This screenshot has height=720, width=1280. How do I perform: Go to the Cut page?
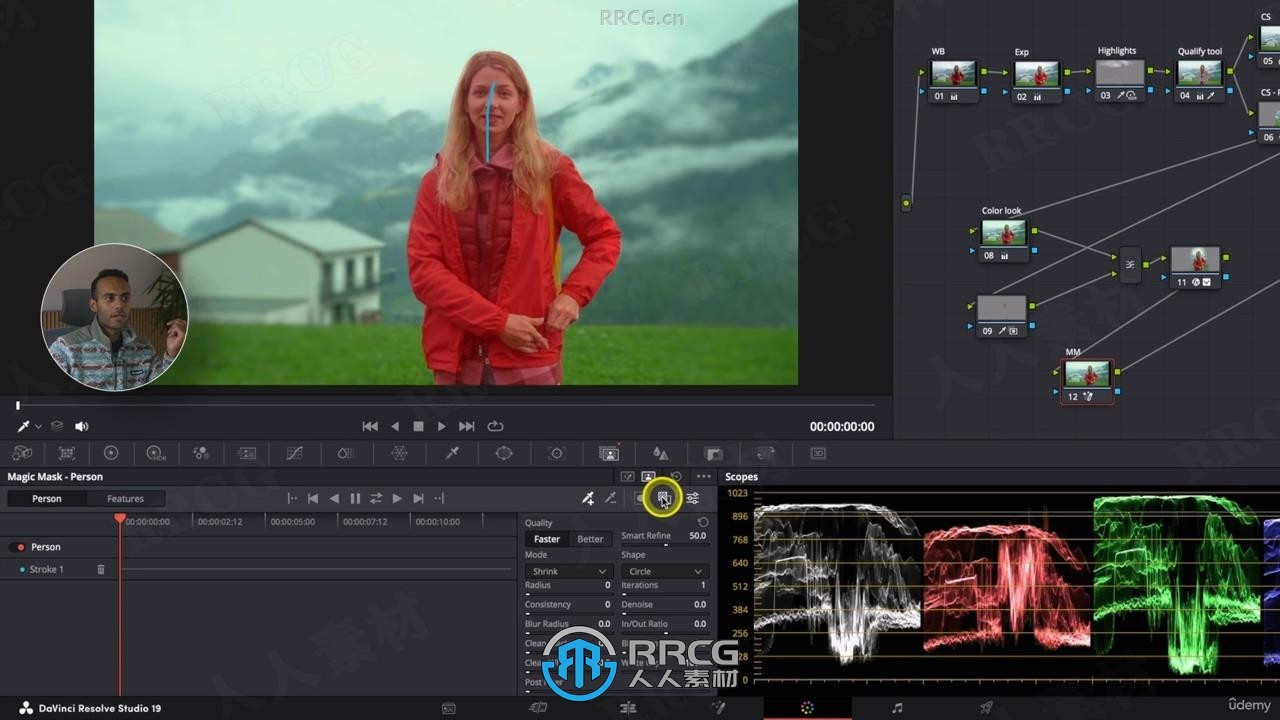538,708
